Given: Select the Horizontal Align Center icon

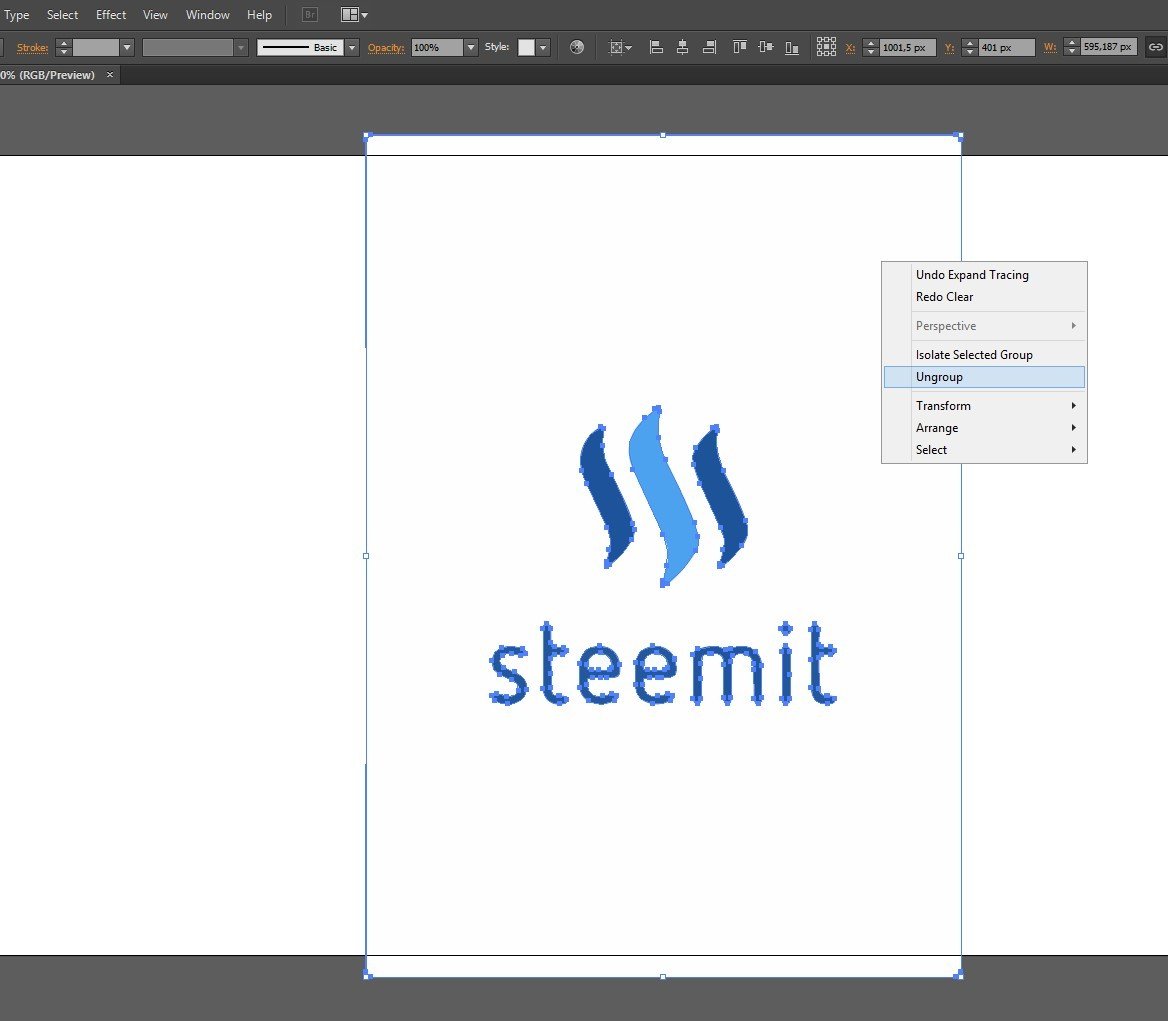Looking at the screenshot, I should [683, 47].
